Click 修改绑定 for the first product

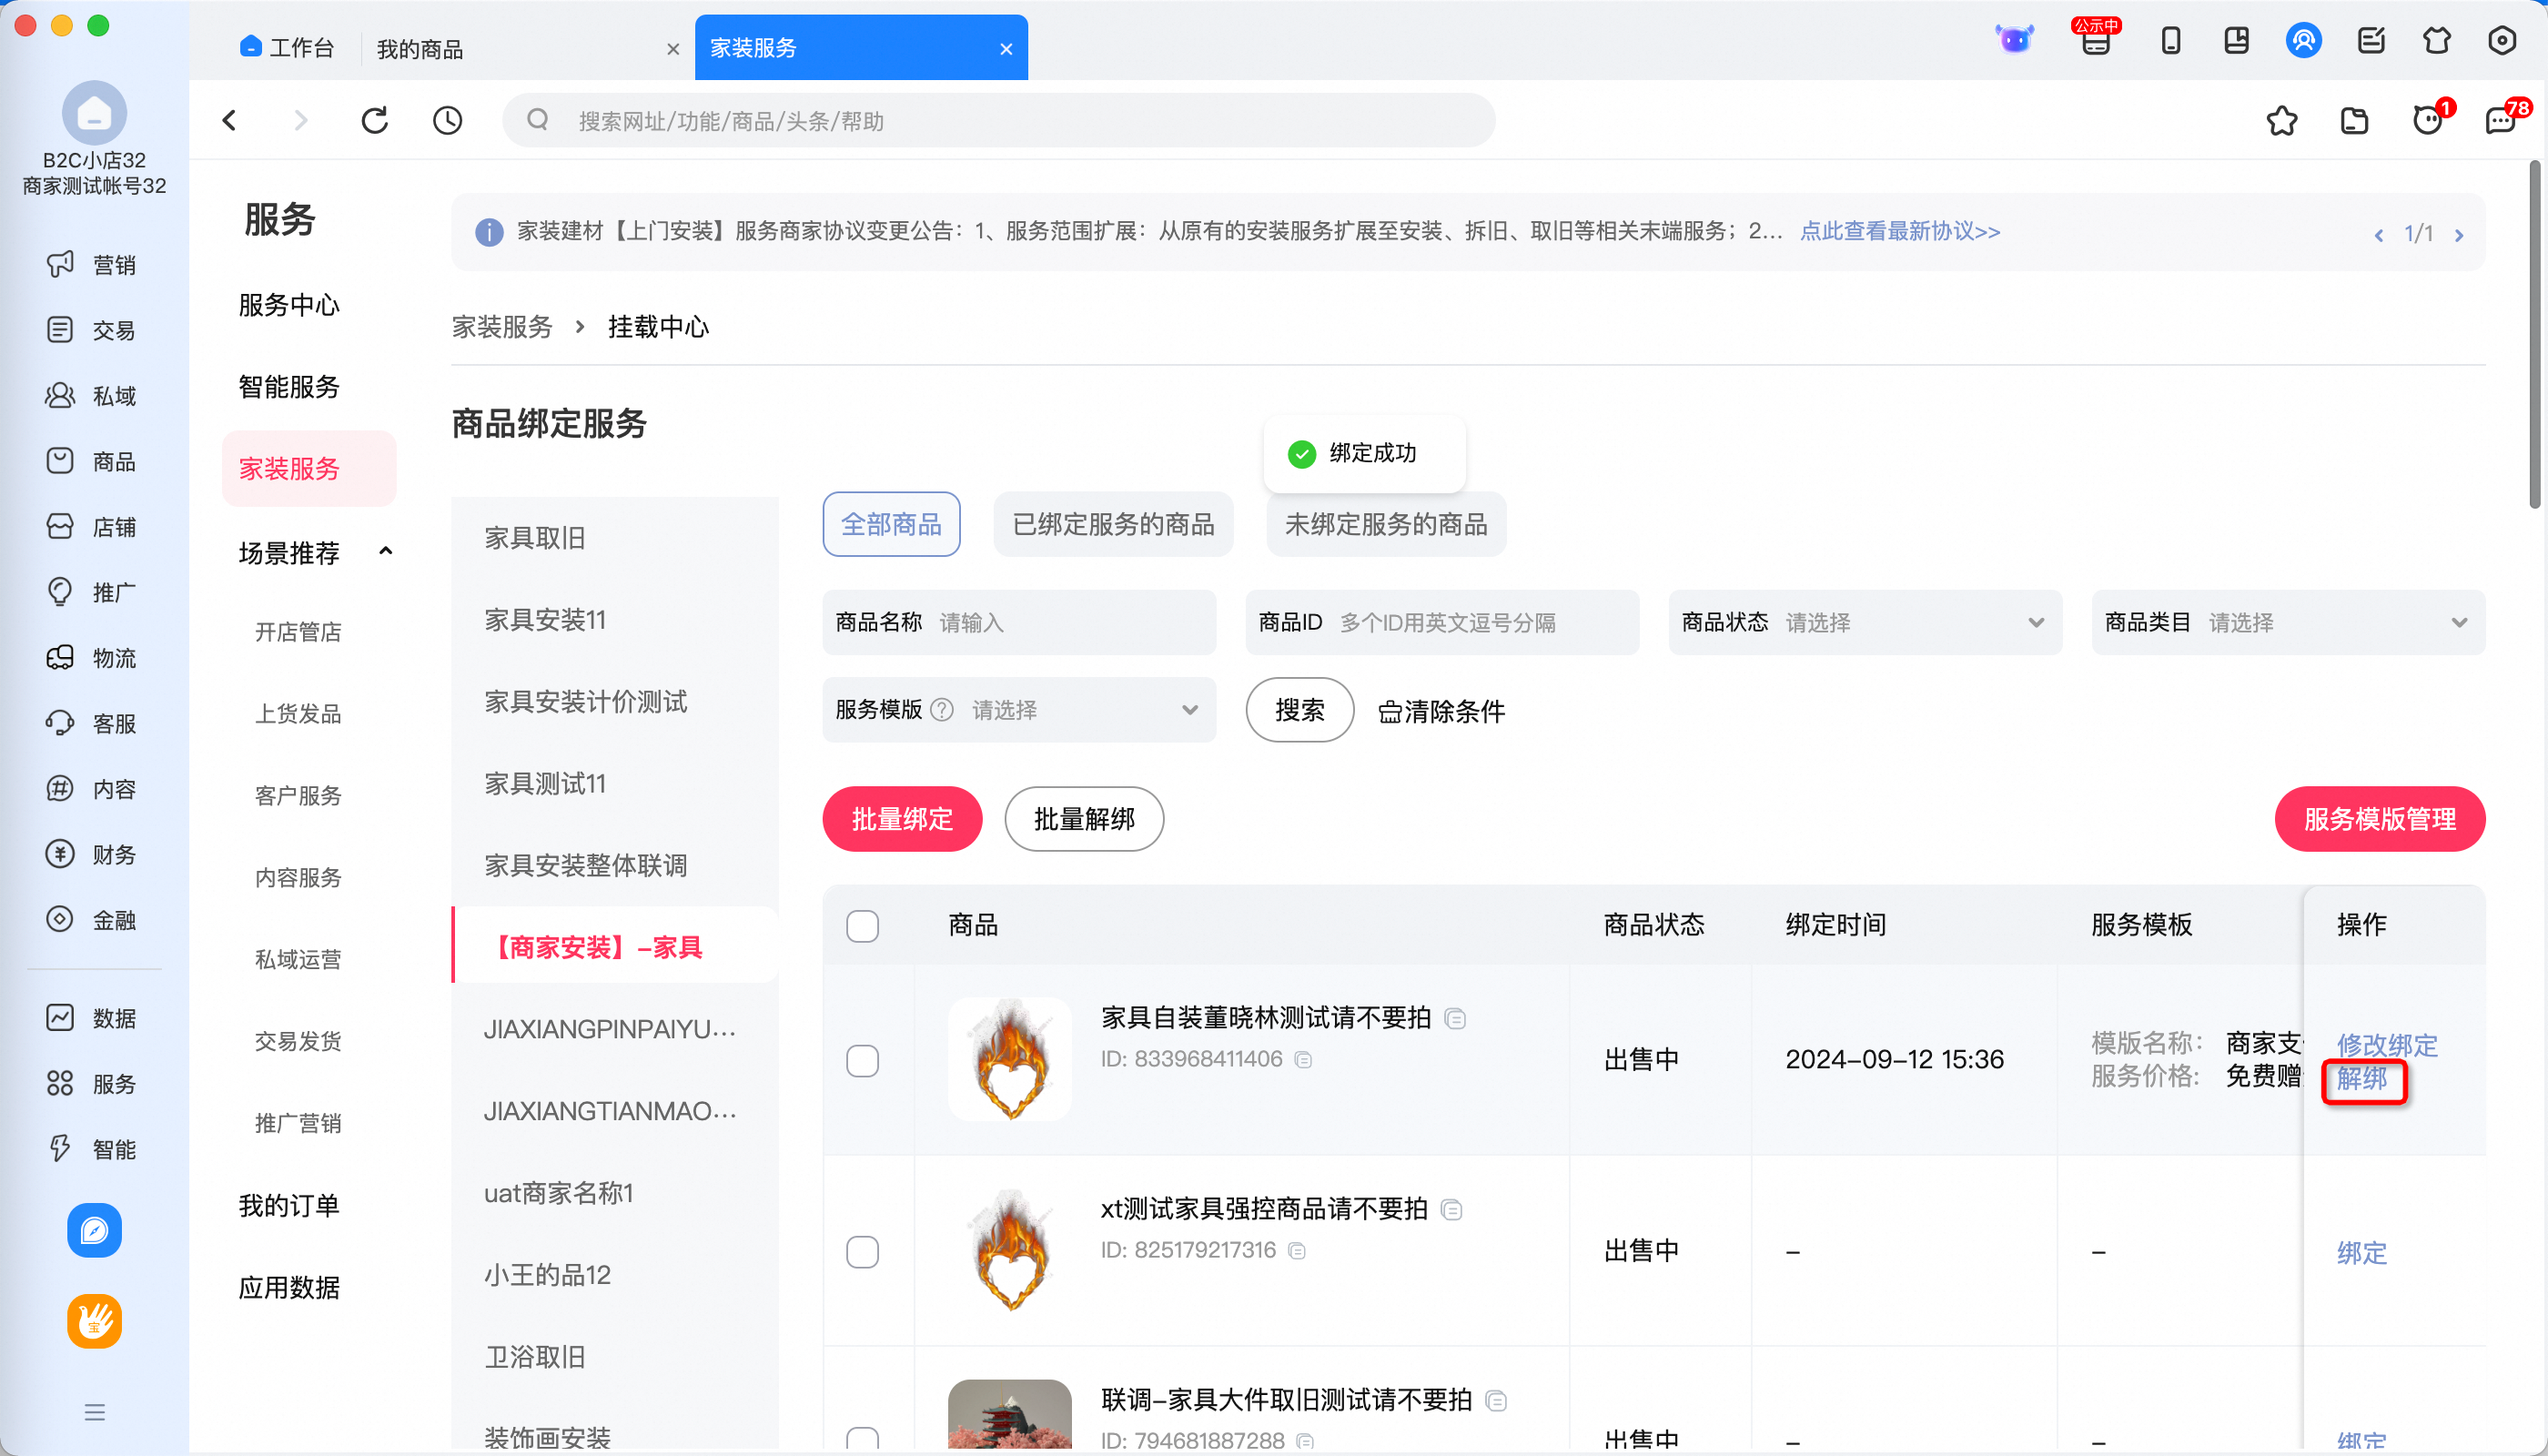pyautogui.click(x=2388, y=1044)
